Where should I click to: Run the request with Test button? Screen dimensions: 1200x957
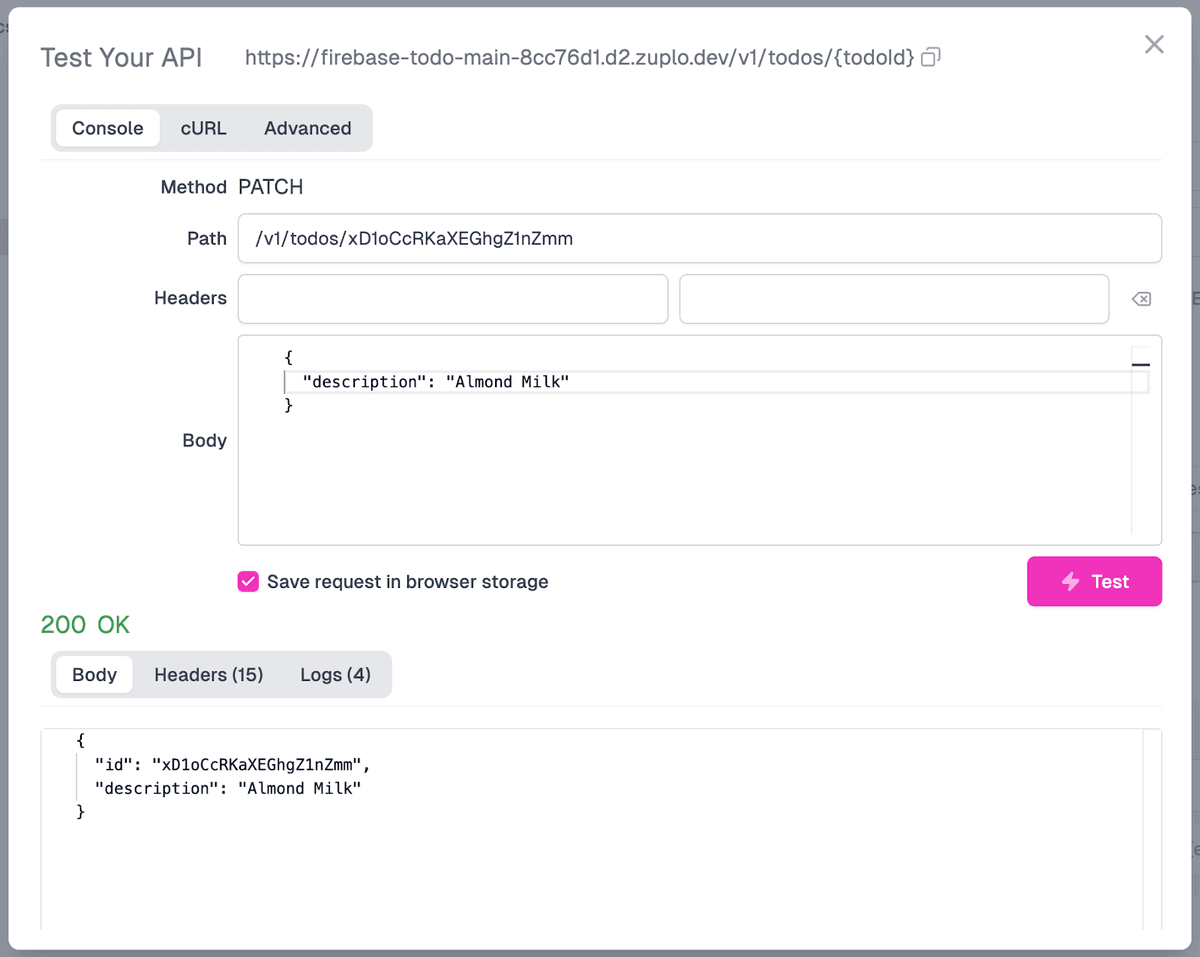1094,581
